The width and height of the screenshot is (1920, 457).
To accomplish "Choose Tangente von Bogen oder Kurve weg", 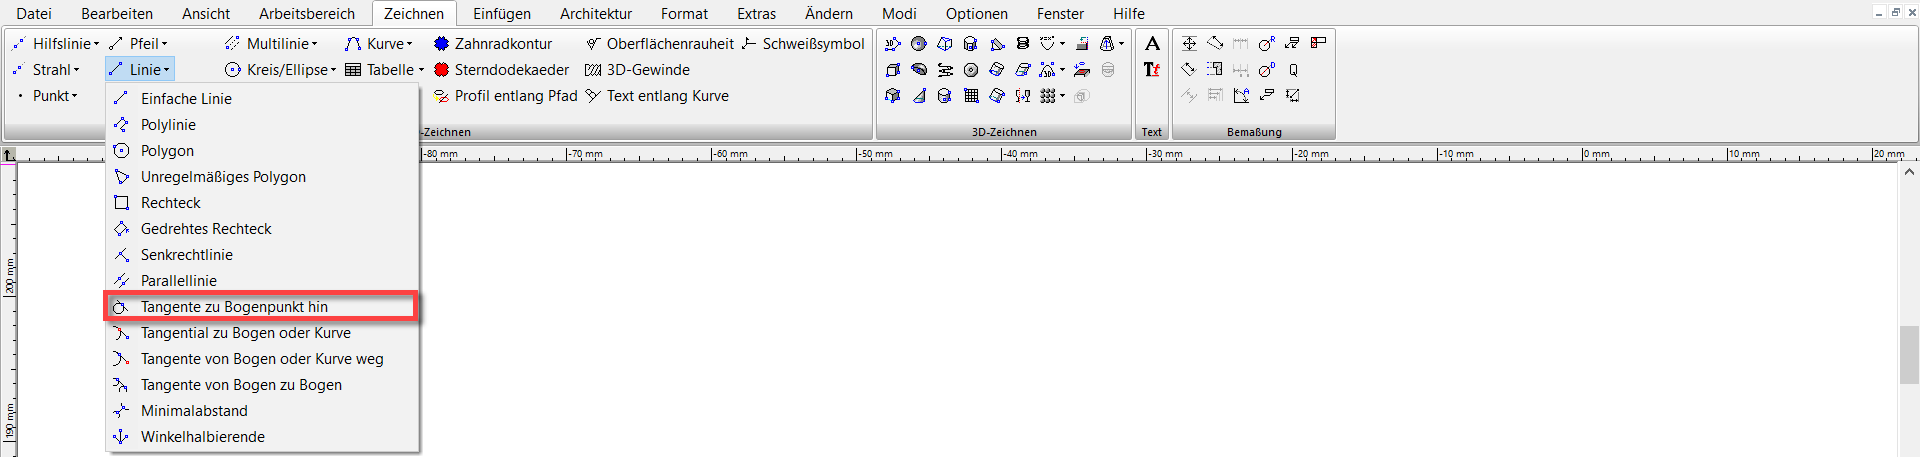I will point(262,358).
